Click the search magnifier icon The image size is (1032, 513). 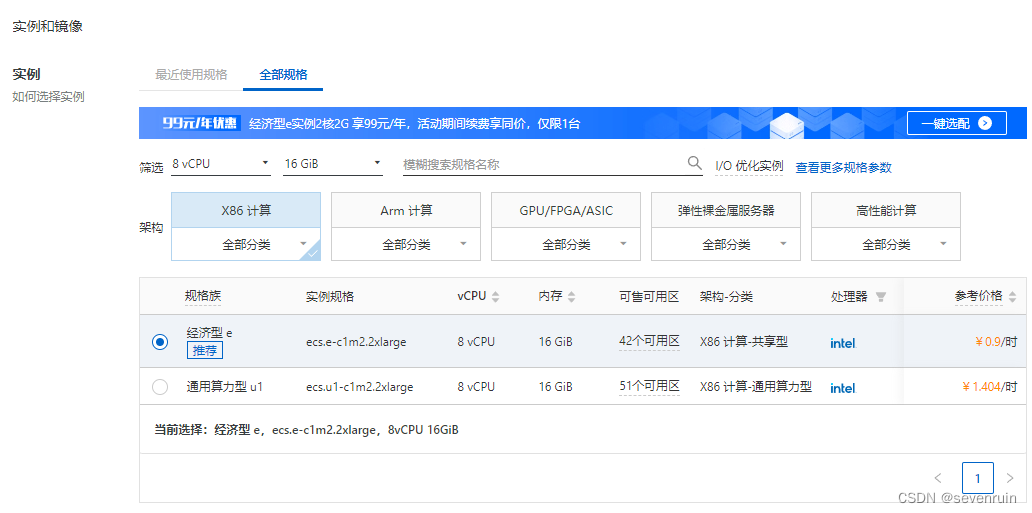point(694,163)
